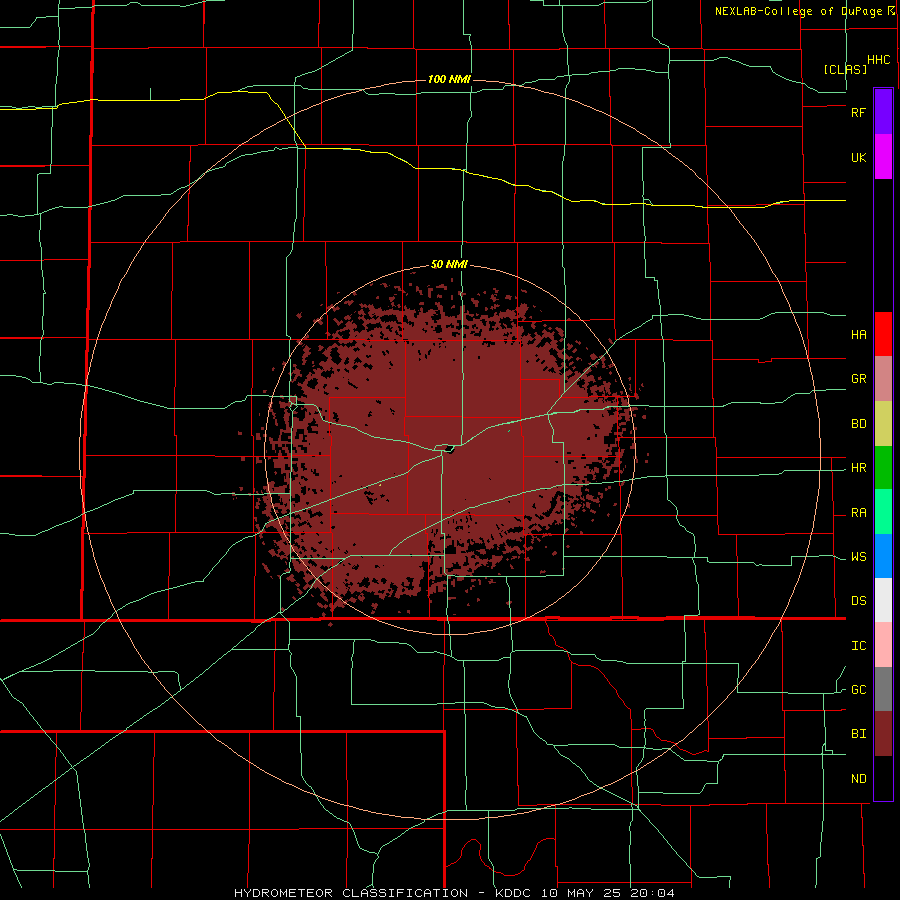Click the HHC product label
The image size is (900, 900).
click(x=879, y=60)
